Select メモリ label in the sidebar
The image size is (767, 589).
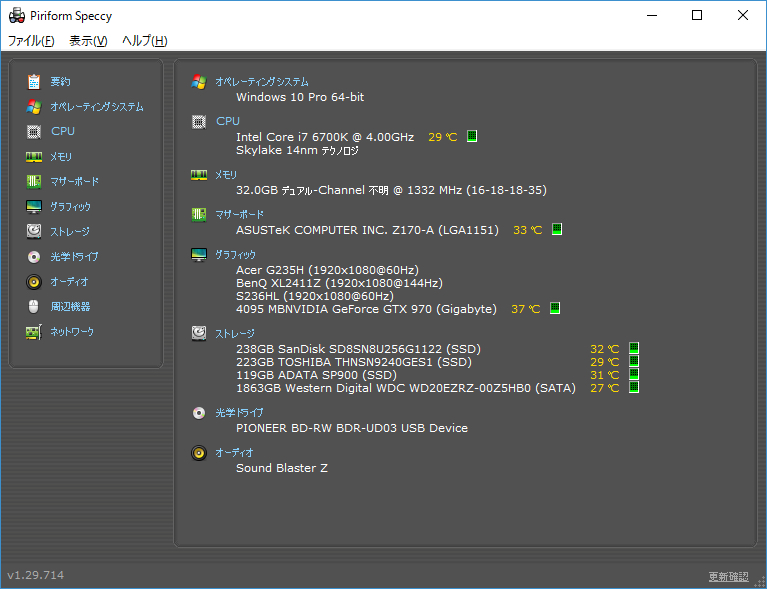click(x=61, y=157)
